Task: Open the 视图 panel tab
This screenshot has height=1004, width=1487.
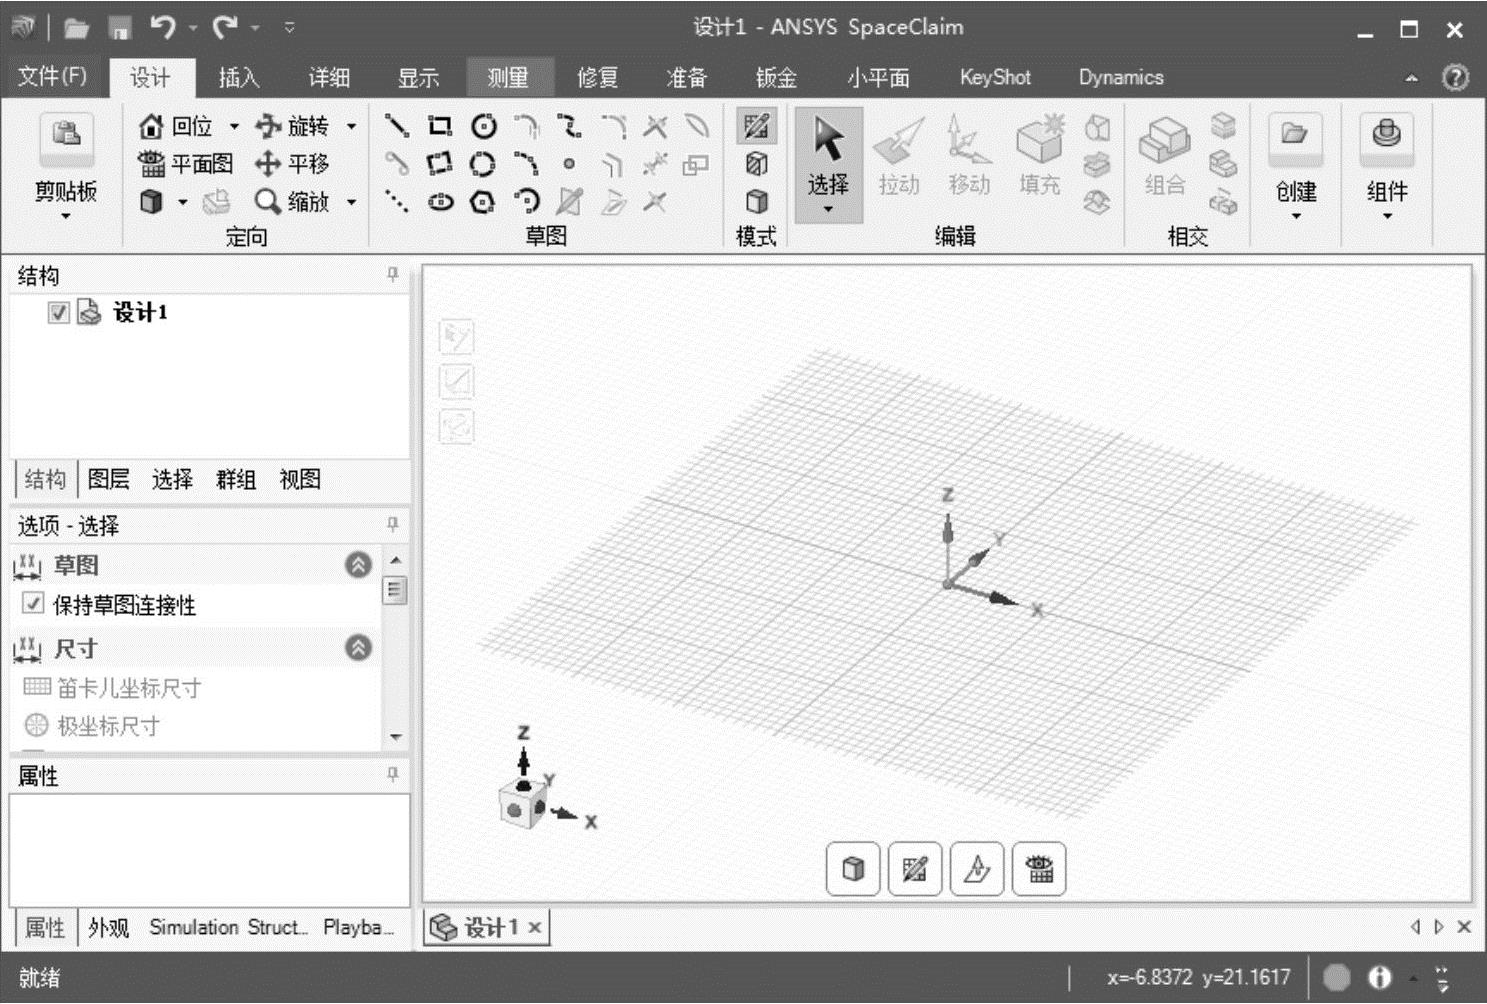Action: [300, 479]
